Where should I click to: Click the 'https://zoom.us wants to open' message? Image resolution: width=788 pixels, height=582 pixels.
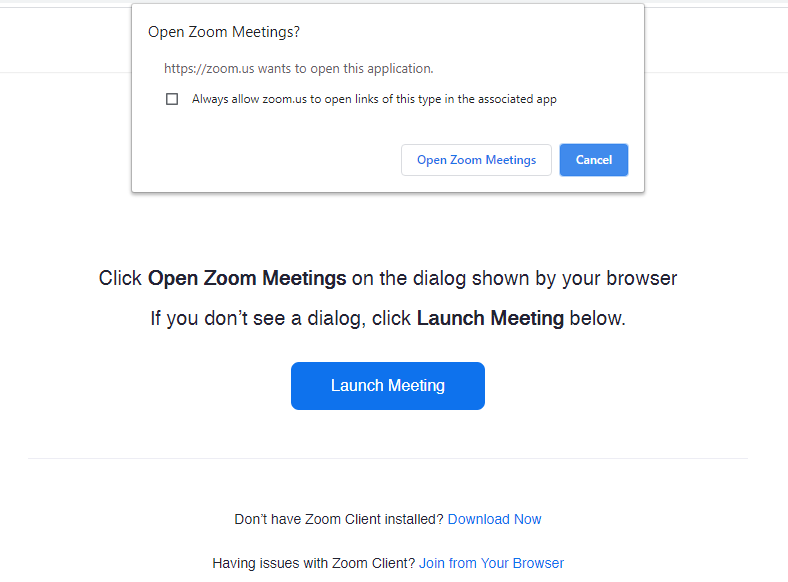(298, 69)
